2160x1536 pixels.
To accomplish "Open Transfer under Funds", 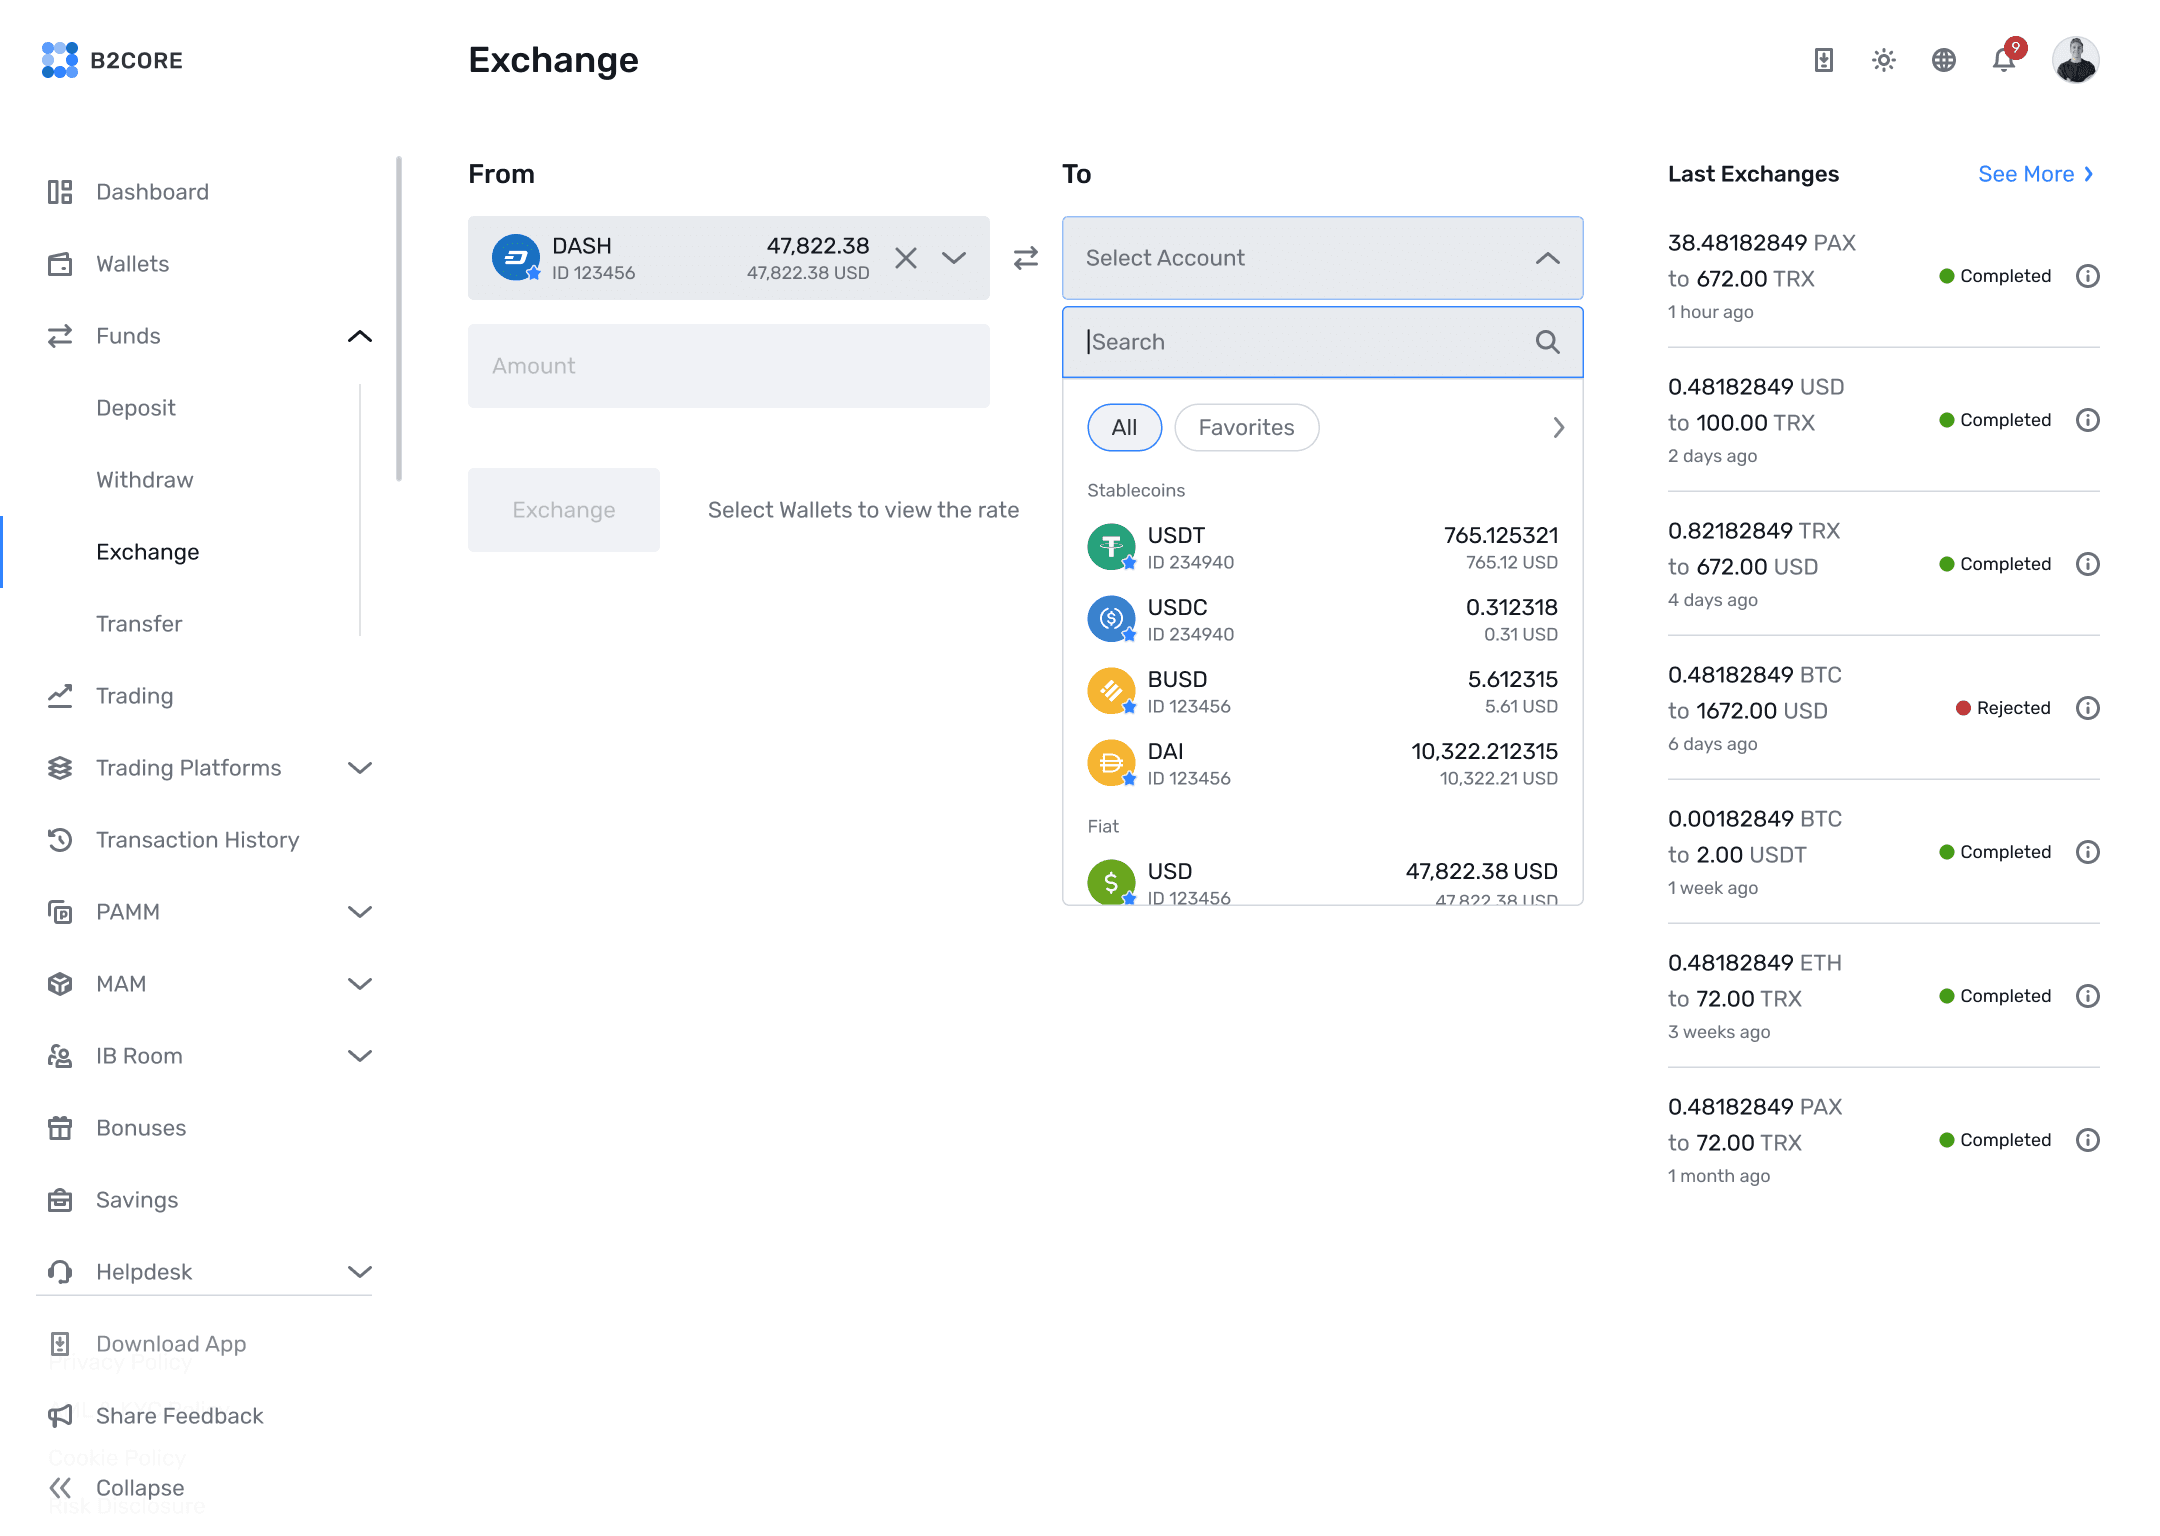I will pyautogui.click(x=139, y=624).
